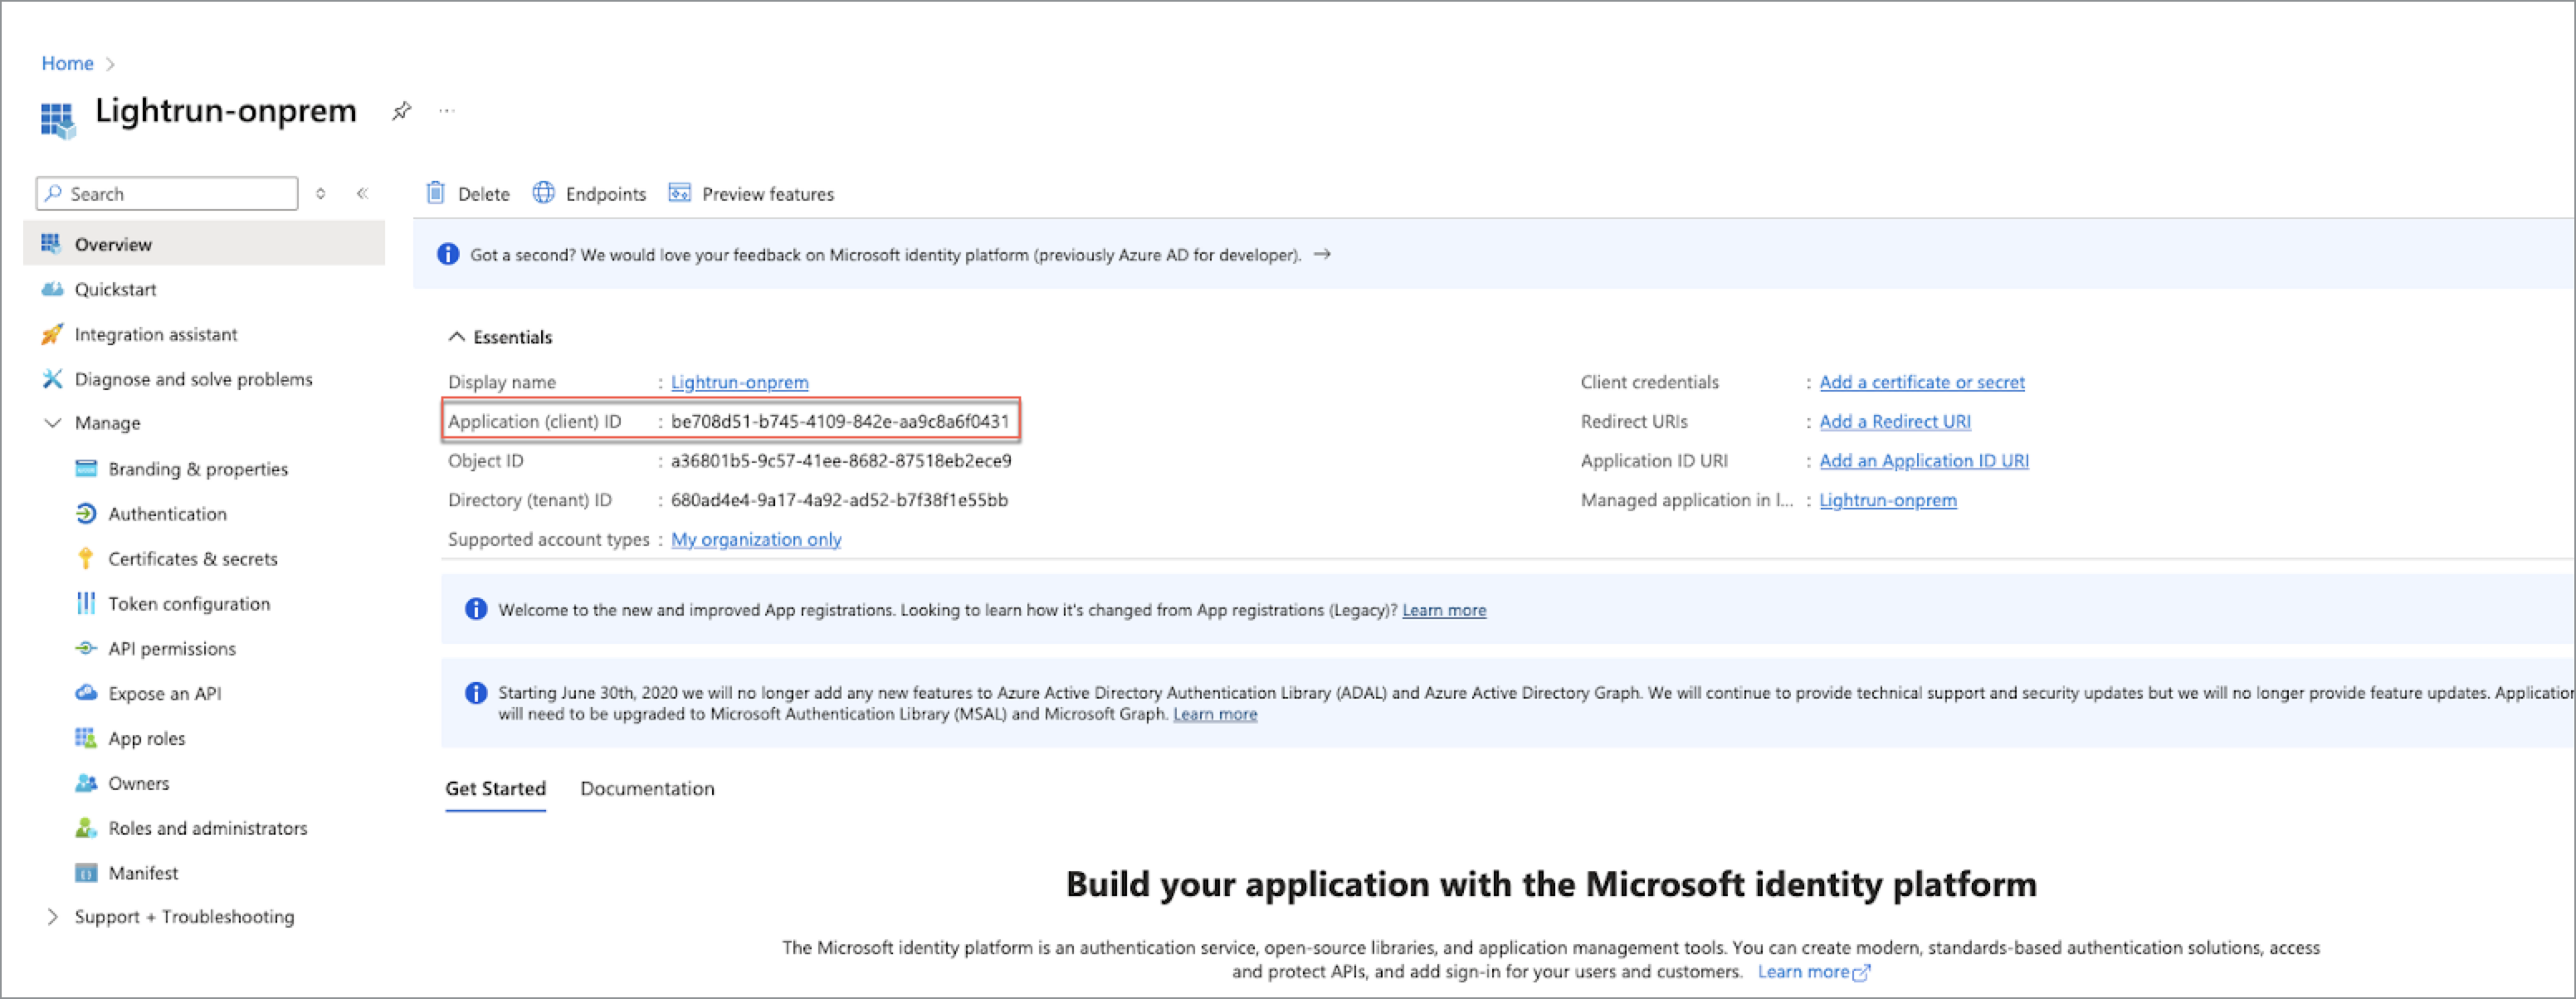Click the pin icon next to Lightrun-onprem title
The width and height of the screenshot is (2576, 999).
(x=401, y=111)
